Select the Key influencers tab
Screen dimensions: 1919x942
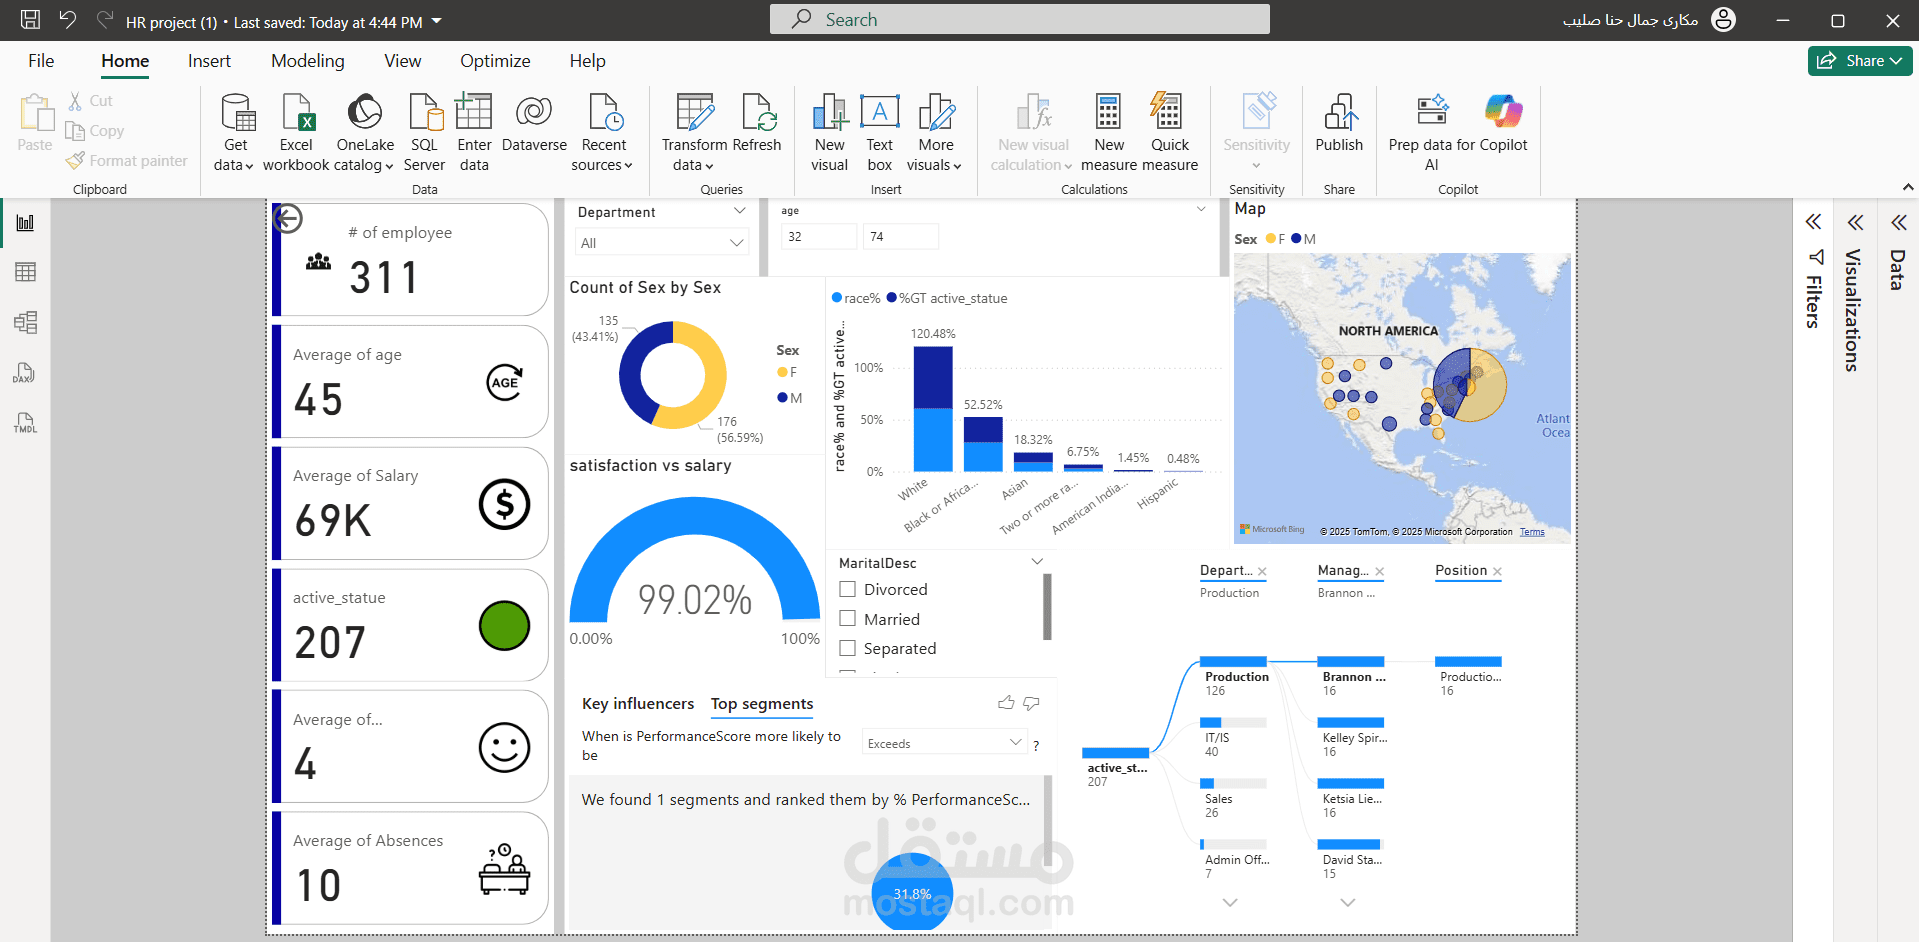[x=638, y=704]
